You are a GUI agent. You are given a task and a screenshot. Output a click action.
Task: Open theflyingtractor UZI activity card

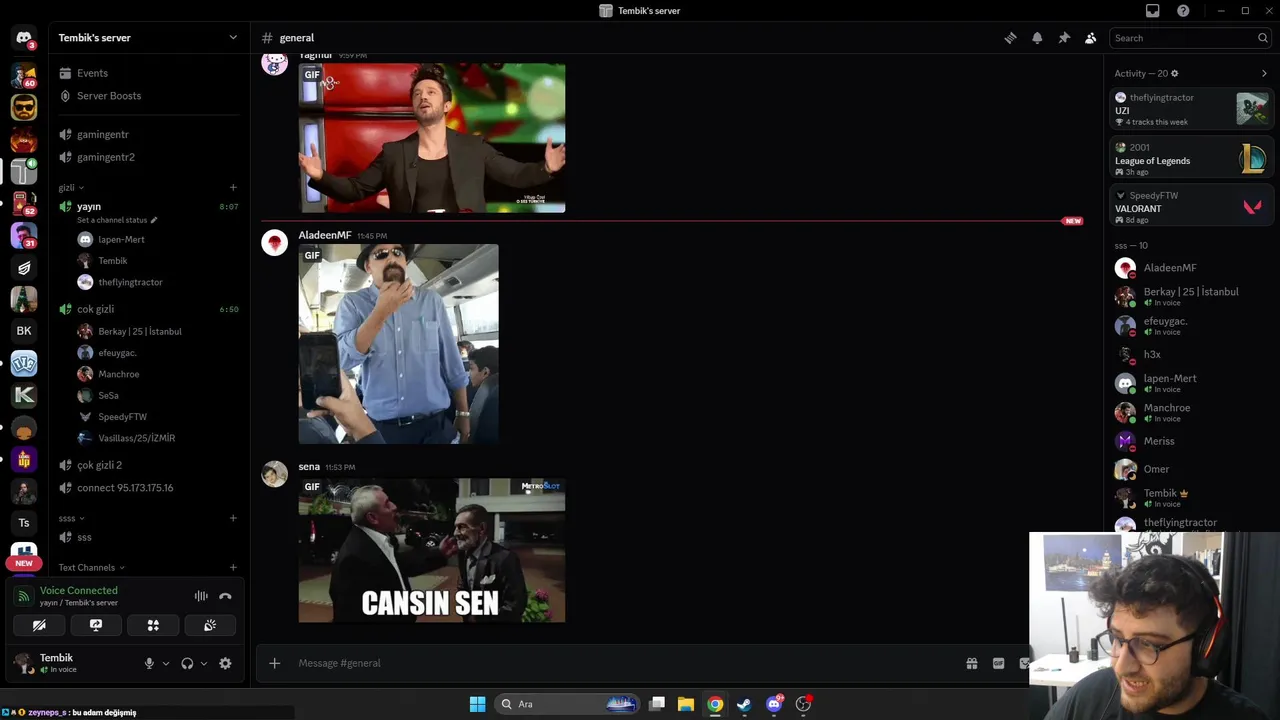(1192, 109)
